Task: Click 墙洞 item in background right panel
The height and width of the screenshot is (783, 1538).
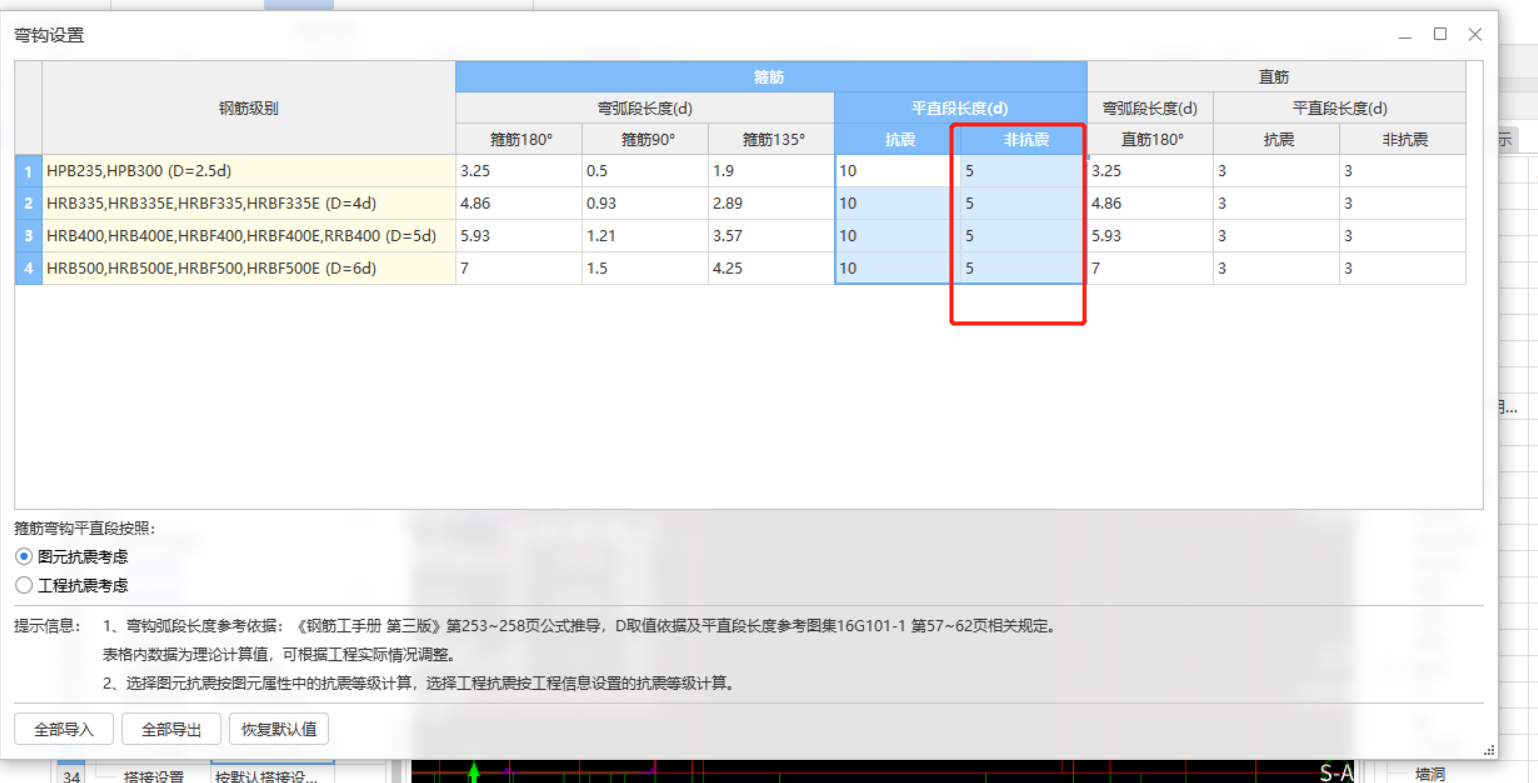Action: 1430,772
